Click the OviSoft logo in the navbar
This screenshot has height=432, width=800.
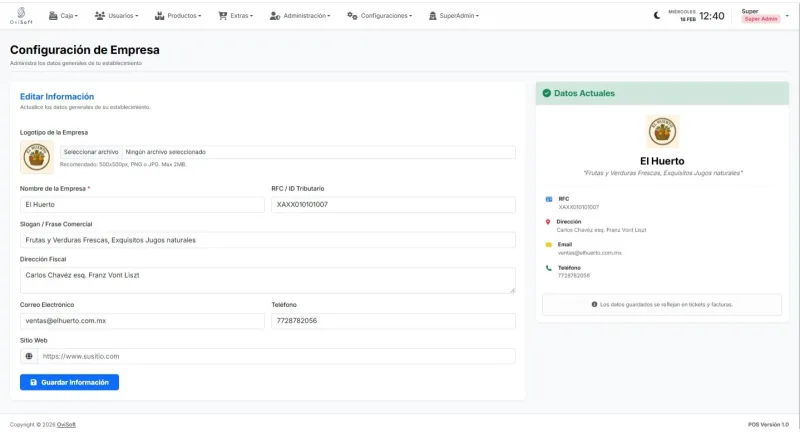point(22,15)
